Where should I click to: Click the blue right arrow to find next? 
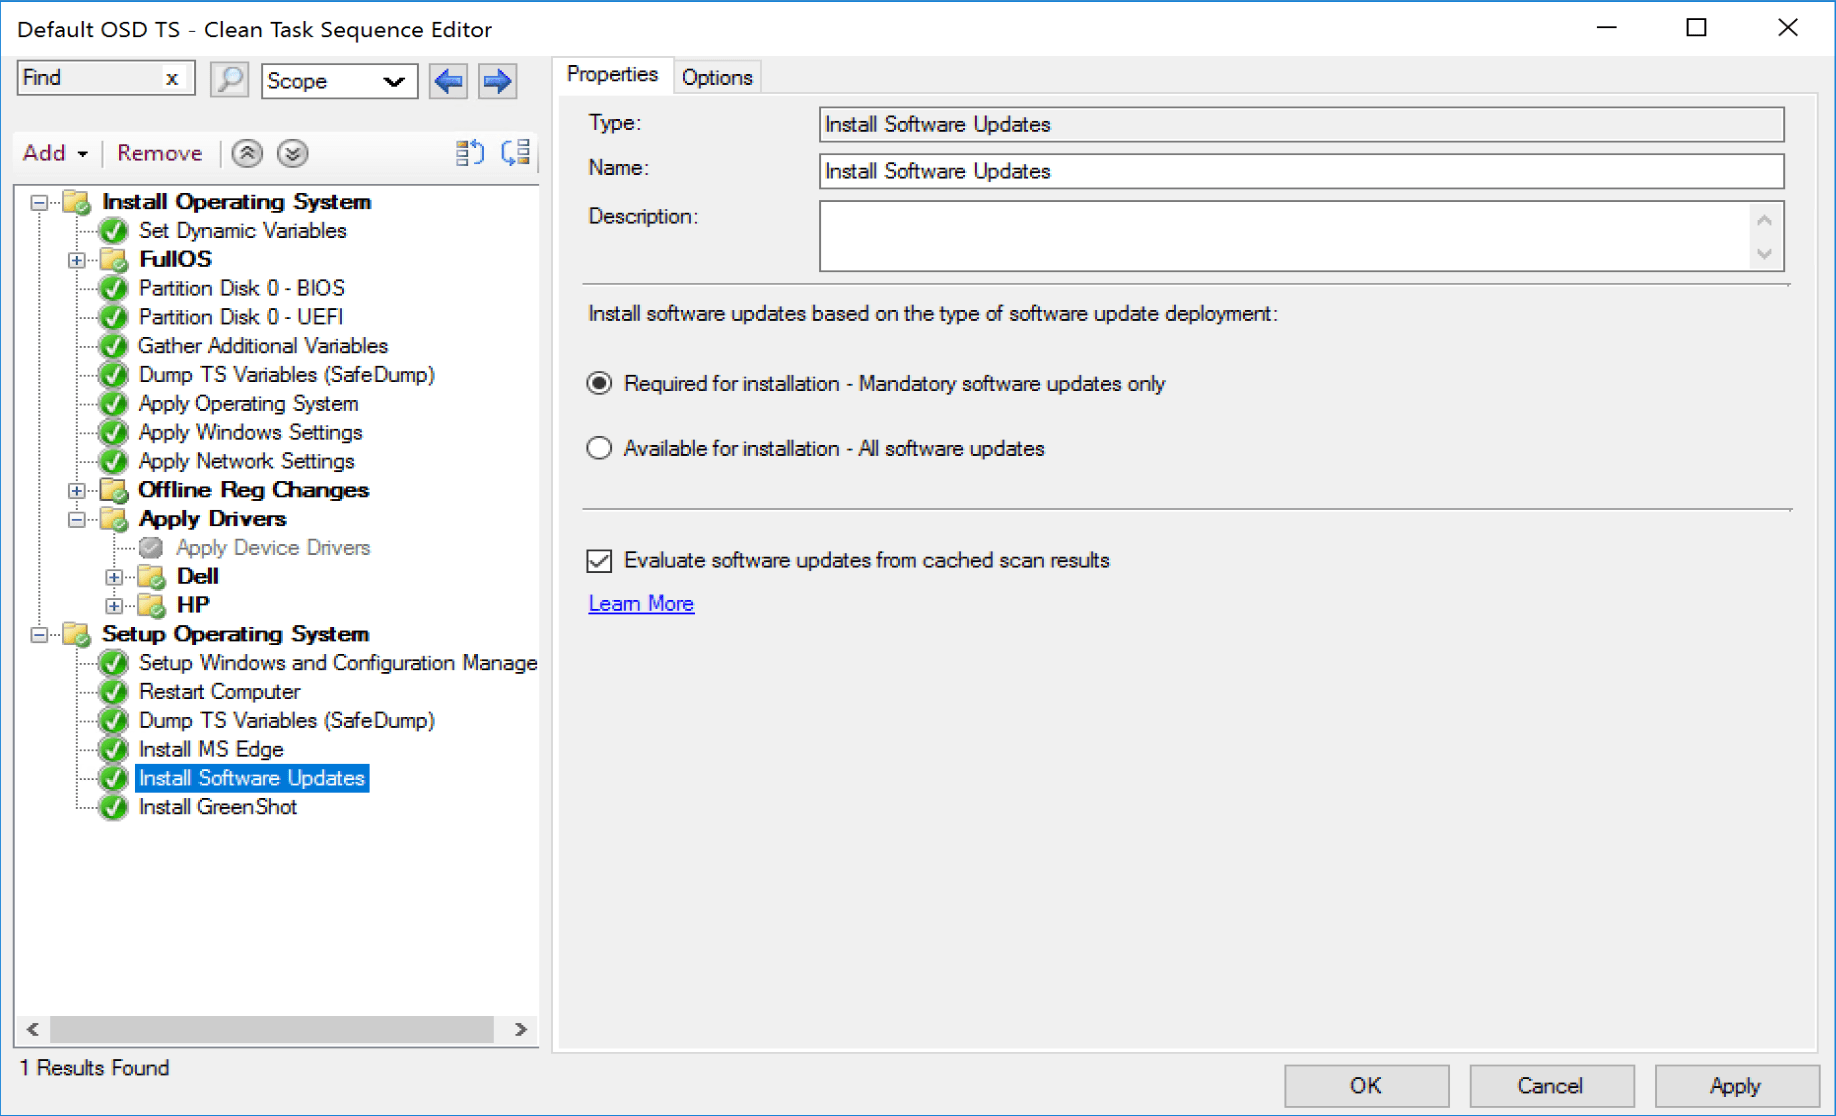click(x=497, y=81)
